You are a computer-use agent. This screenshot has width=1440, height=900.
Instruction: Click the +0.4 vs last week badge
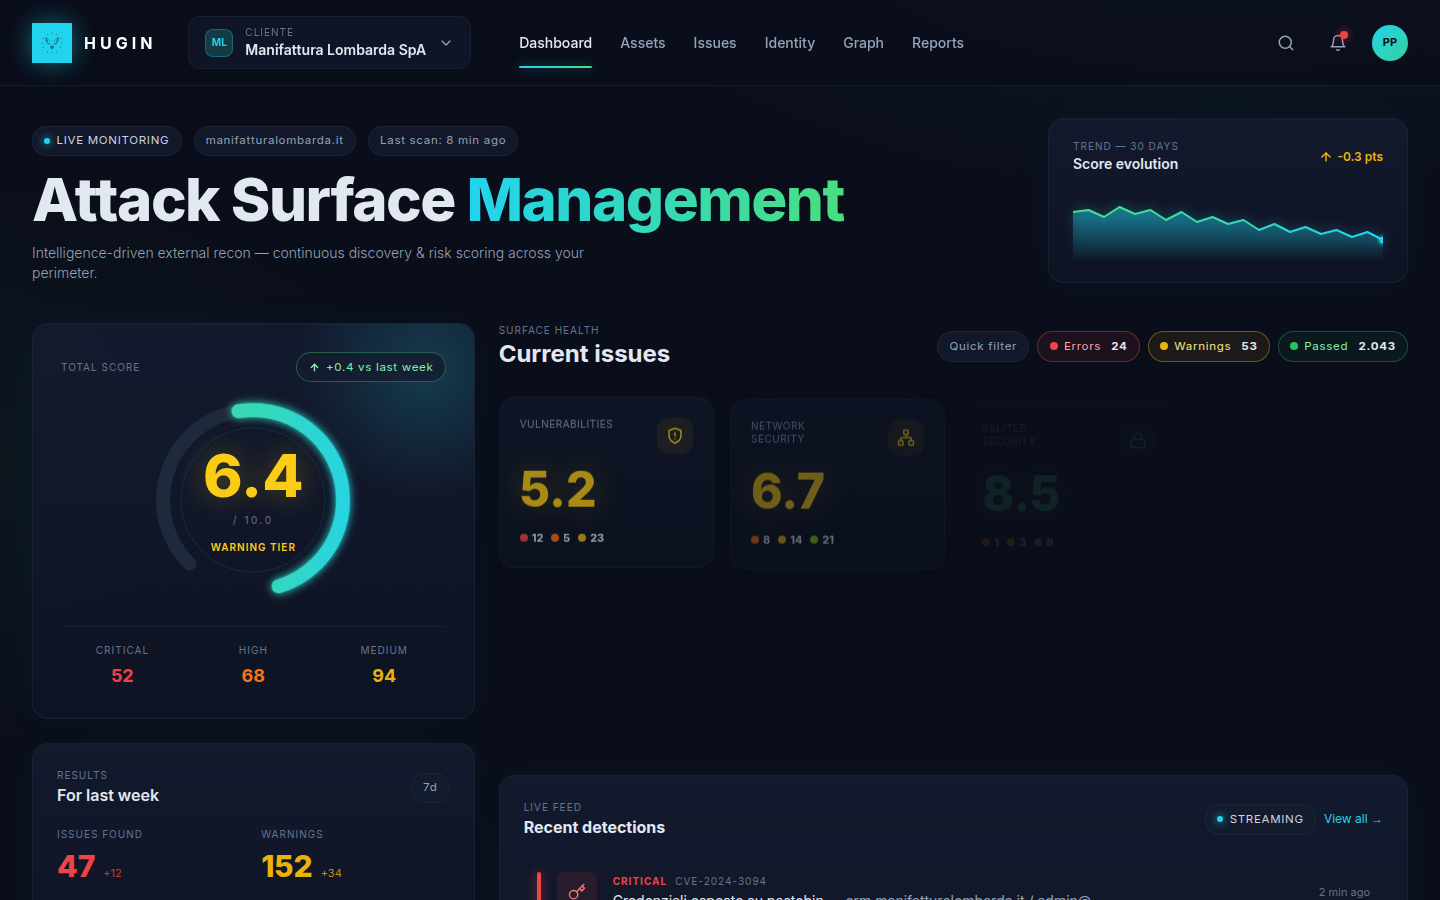tap(371, 367)
